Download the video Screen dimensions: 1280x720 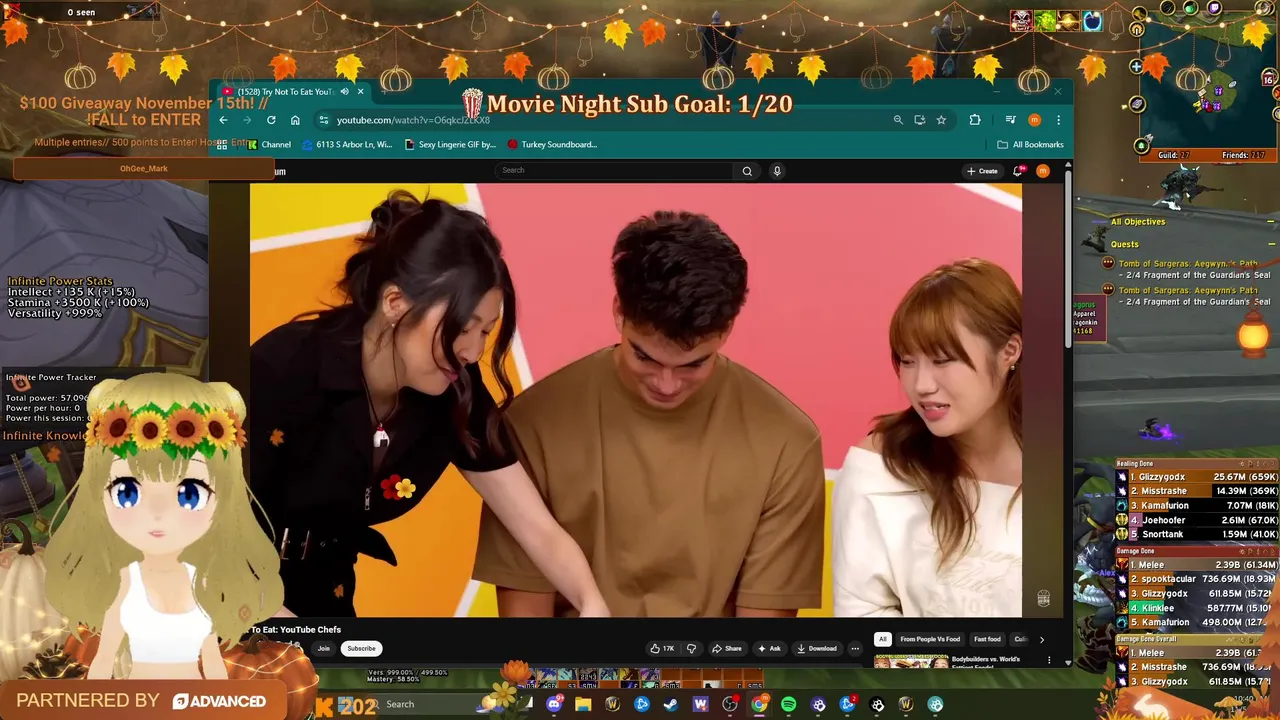[x=817, y=648]
